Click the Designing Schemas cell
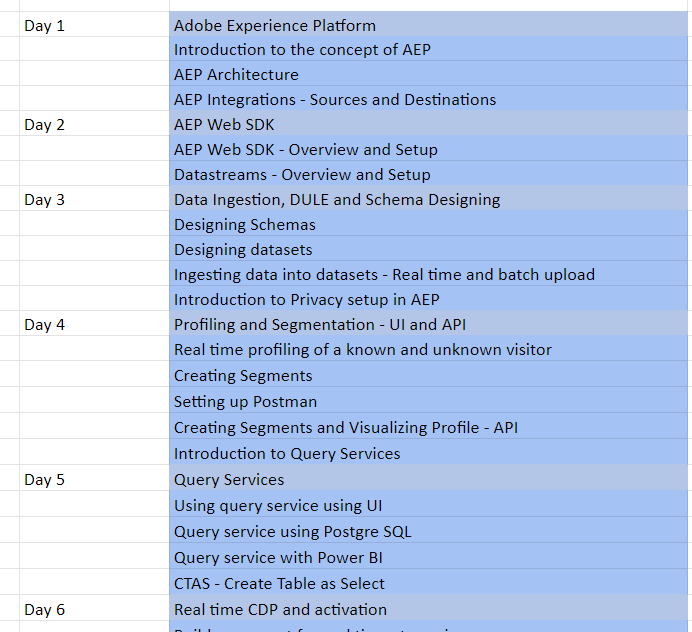 pos(245,224)
